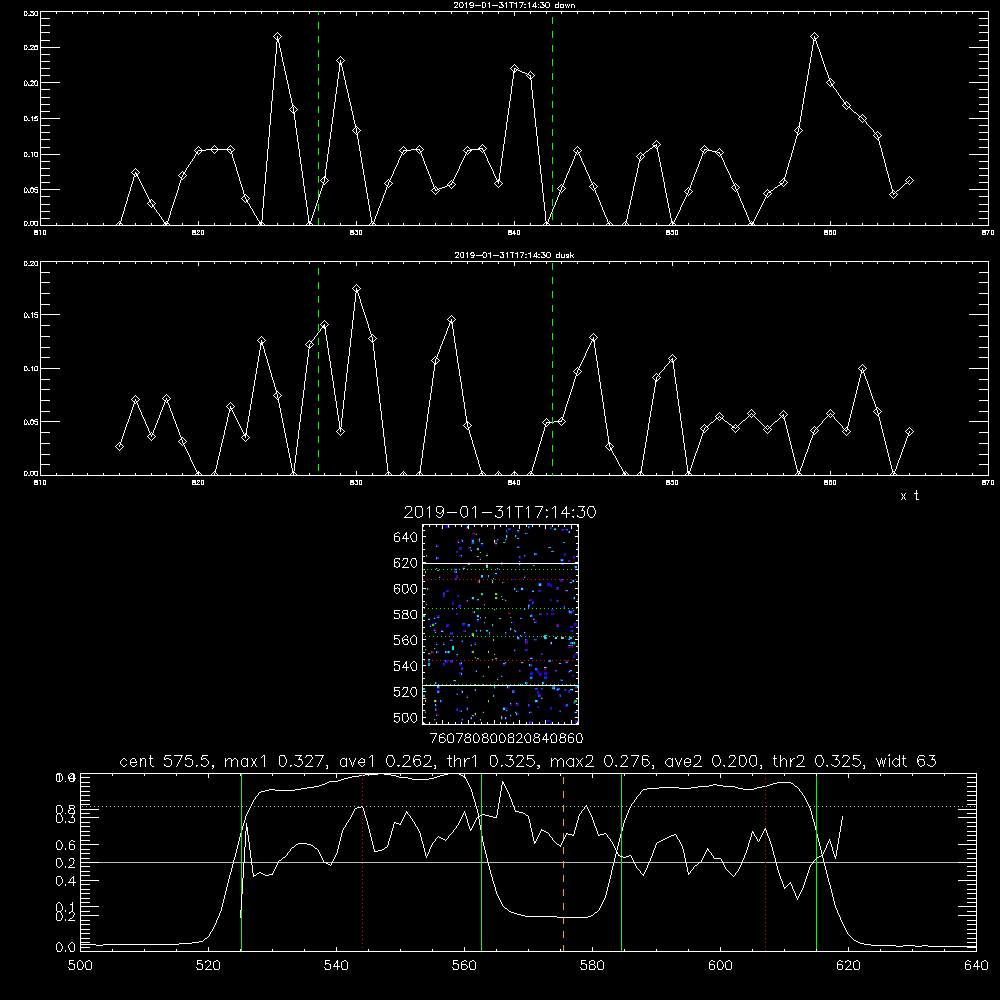Click the 620 y-axis label beside the image
Screen dimensions: 1000x1000
pyautogui.click(x=405, y=563)
